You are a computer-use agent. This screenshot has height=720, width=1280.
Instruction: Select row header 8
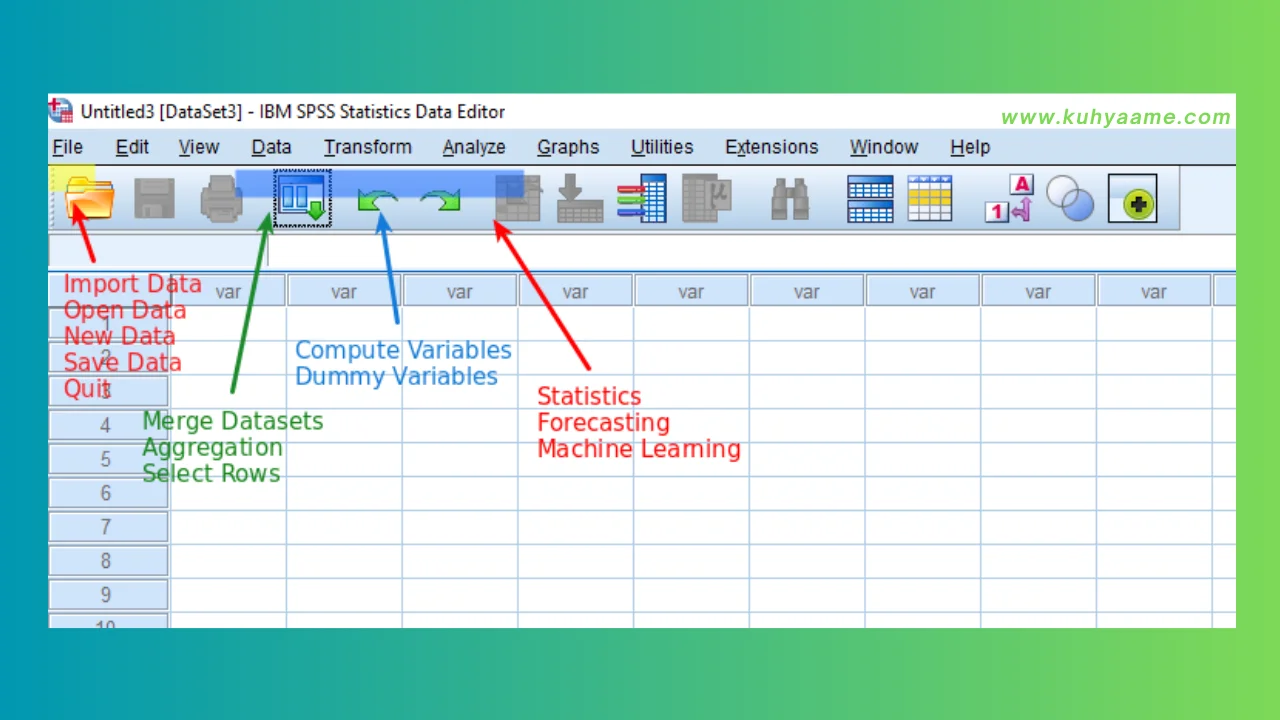coord(108,561)
